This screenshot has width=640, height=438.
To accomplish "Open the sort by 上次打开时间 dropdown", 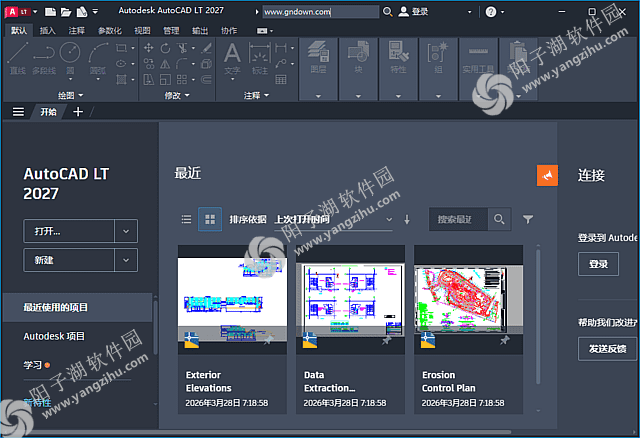I will (333, 220).
